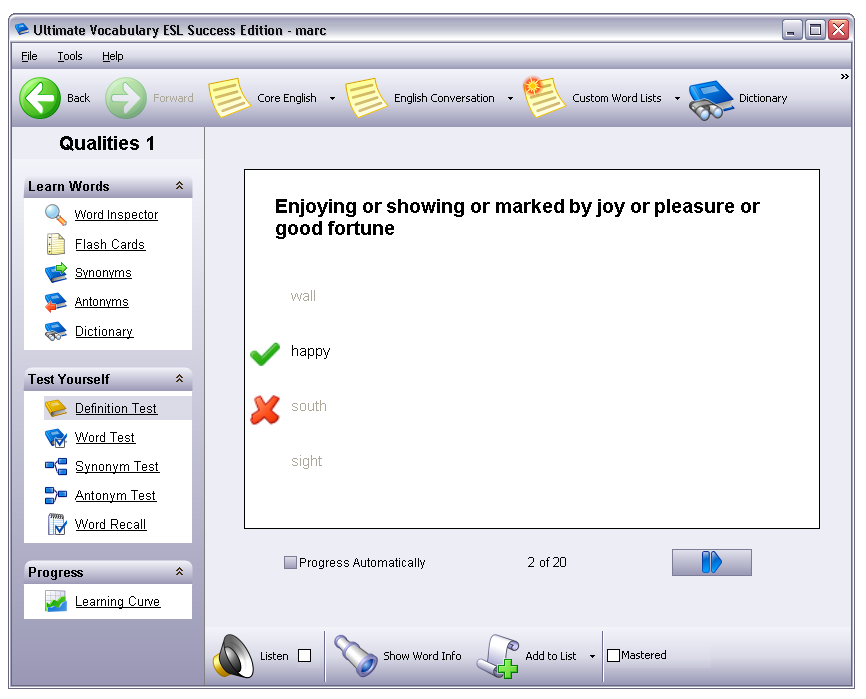
Task: Open the Tools menu
Action: (x=70, y=56)
